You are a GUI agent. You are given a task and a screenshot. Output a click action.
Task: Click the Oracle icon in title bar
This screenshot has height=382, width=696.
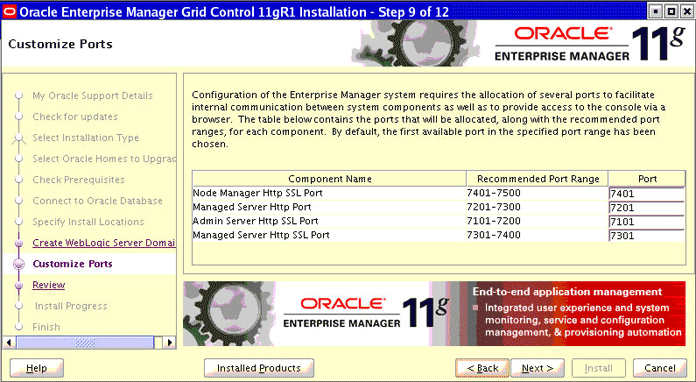(x=10, y=11)
